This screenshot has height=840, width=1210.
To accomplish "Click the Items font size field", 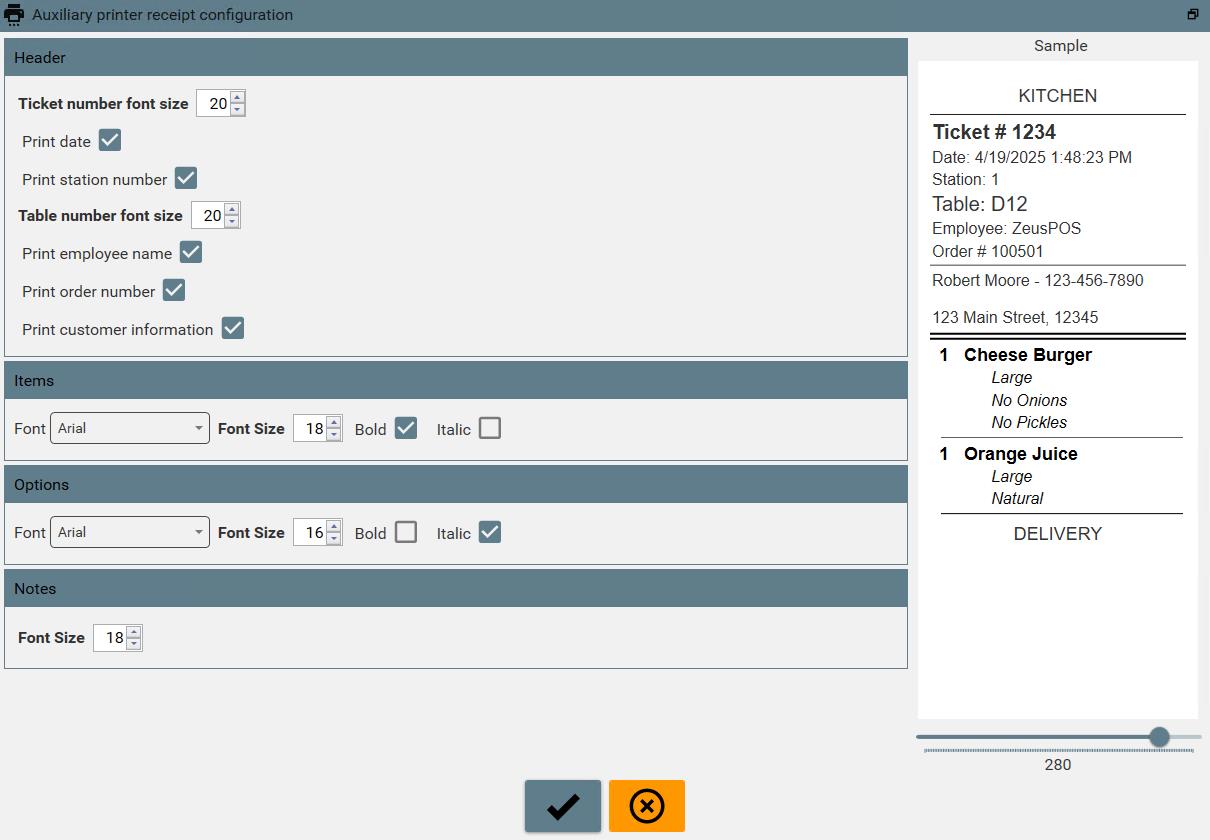I will (x=310, y=428).
